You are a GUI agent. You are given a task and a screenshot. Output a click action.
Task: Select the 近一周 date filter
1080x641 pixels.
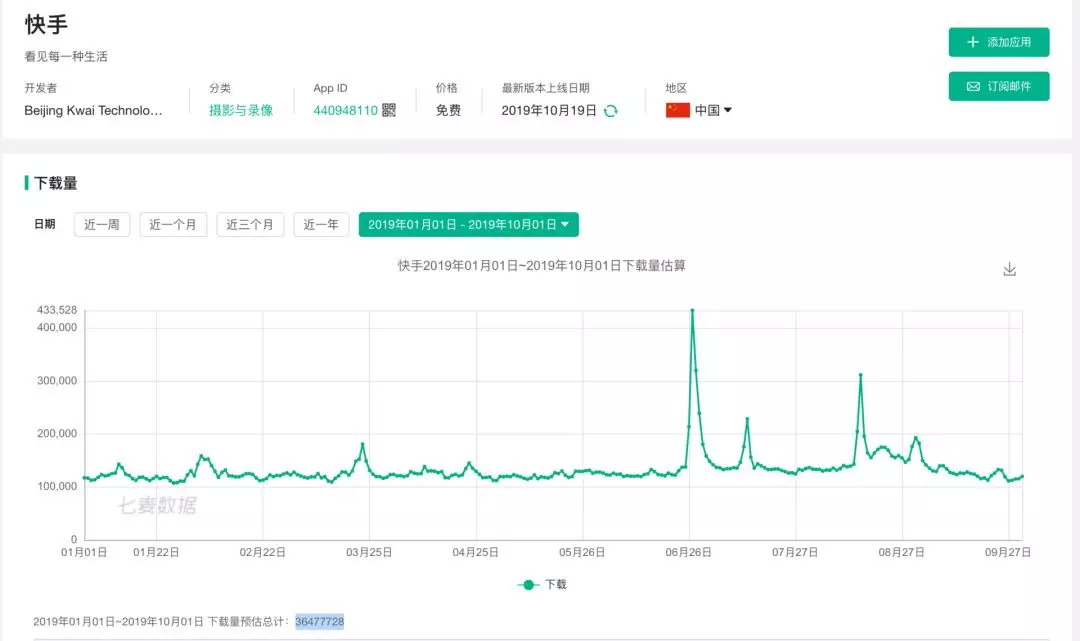click(x=102, y=225)
